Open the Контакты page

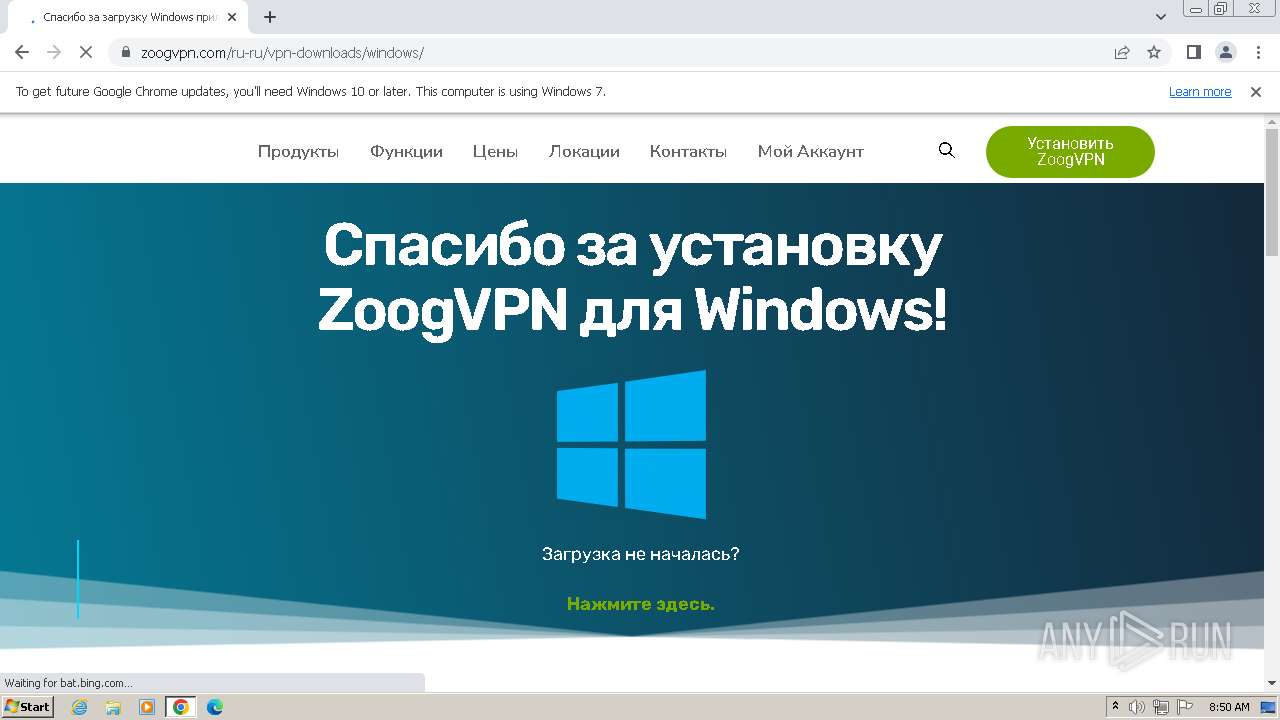click(x=688, y=152)
